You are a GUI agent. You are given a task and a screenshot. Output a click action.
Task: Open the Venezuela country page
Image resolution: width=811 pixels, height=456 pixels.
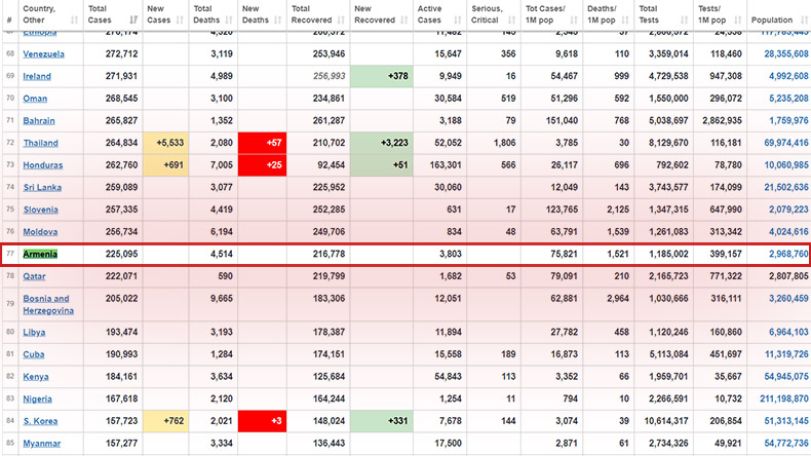pyautogui.click(x=43, y=54)
